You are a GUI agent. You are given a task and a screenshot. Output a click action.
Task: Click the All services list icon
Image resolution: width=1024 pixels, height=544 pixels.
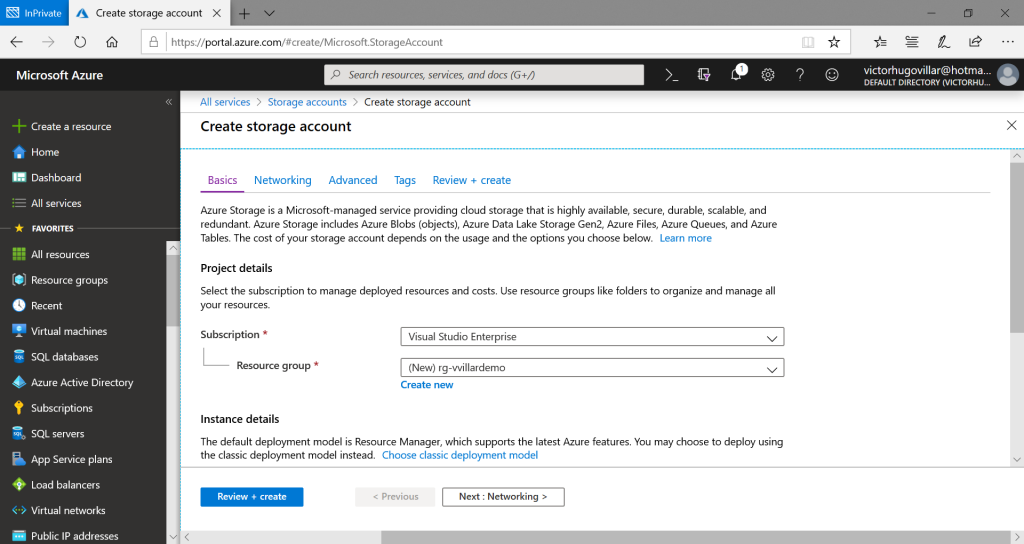(x=19, y=203)
